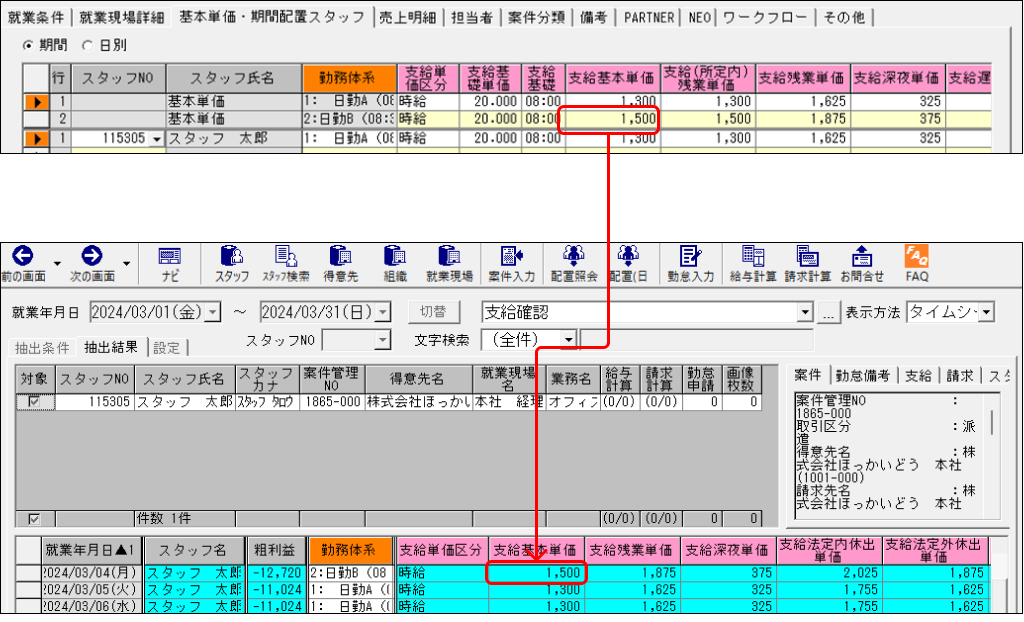This screenshot has width=1024, height=622.
Task: Switch to 就業条件 tab
Action: (36, 18)
